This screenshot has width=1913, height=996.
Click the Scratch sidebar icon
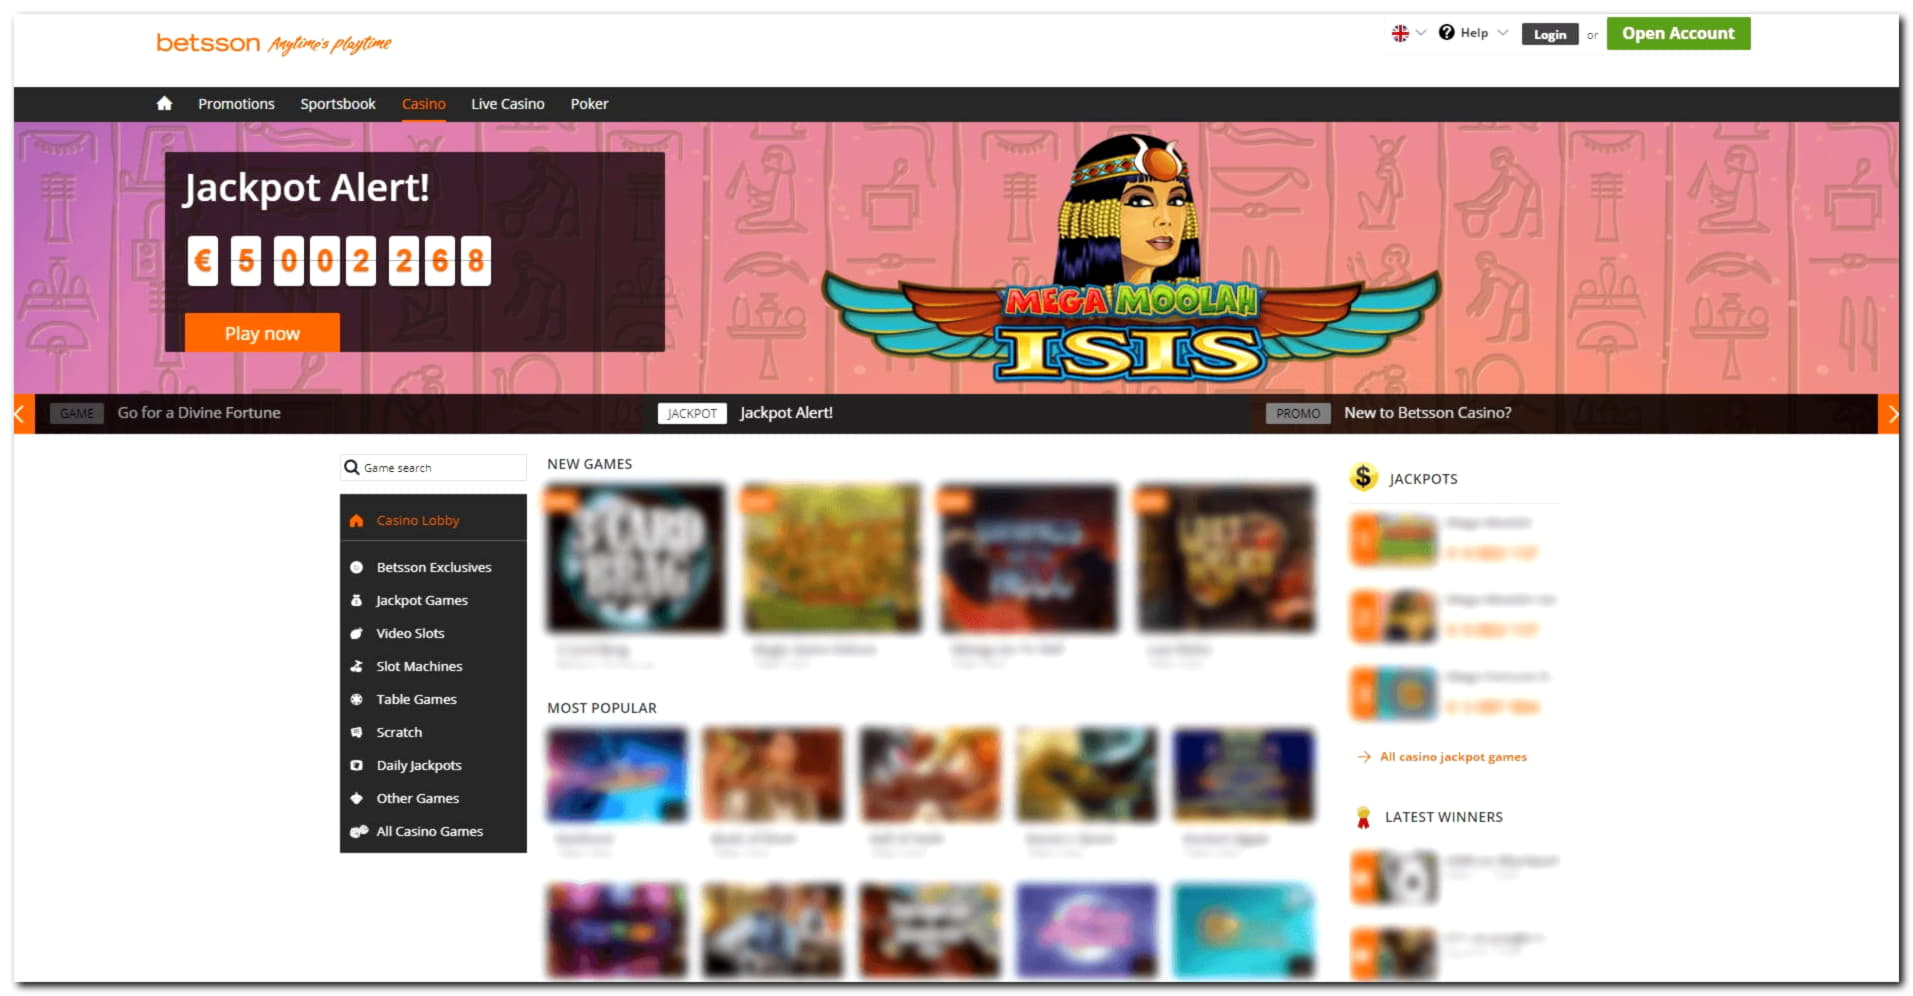click(356, 732)
